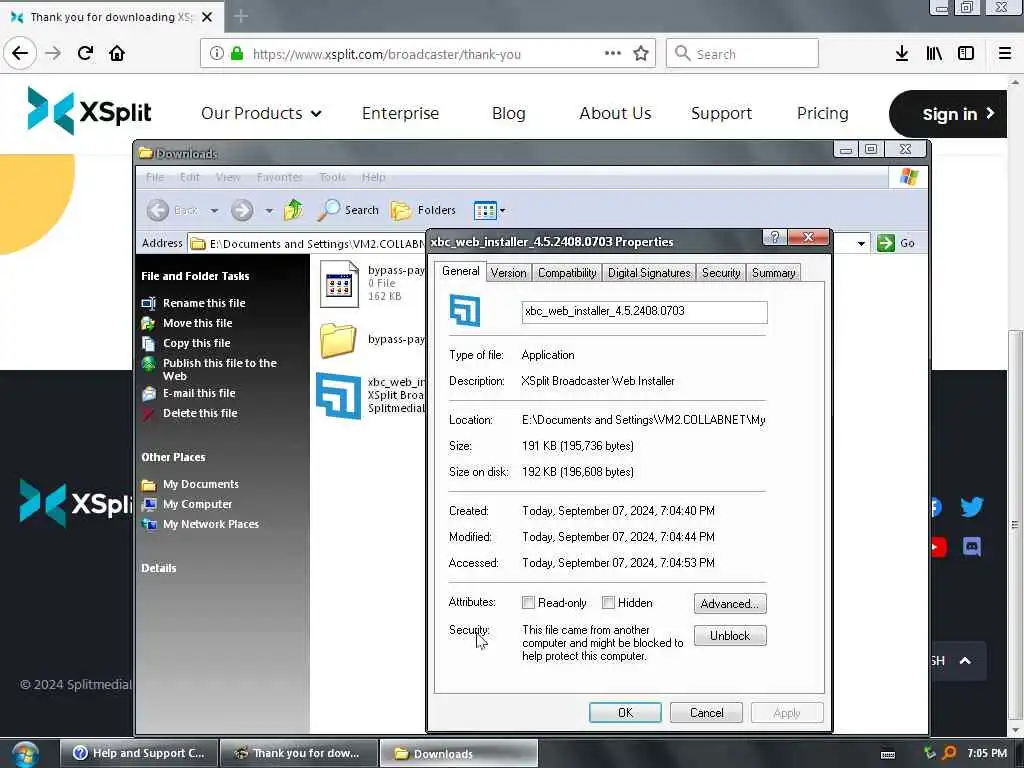Image resolution: width=1024 pixels, height=768 pixels.
Task: Show Firefox downloads arrow
Action: 901,54
